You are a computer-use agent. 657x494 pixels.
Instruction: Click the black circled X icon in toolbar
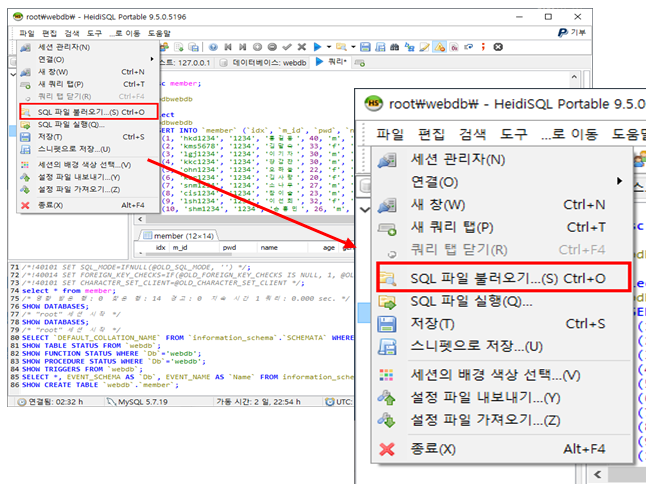498,47
